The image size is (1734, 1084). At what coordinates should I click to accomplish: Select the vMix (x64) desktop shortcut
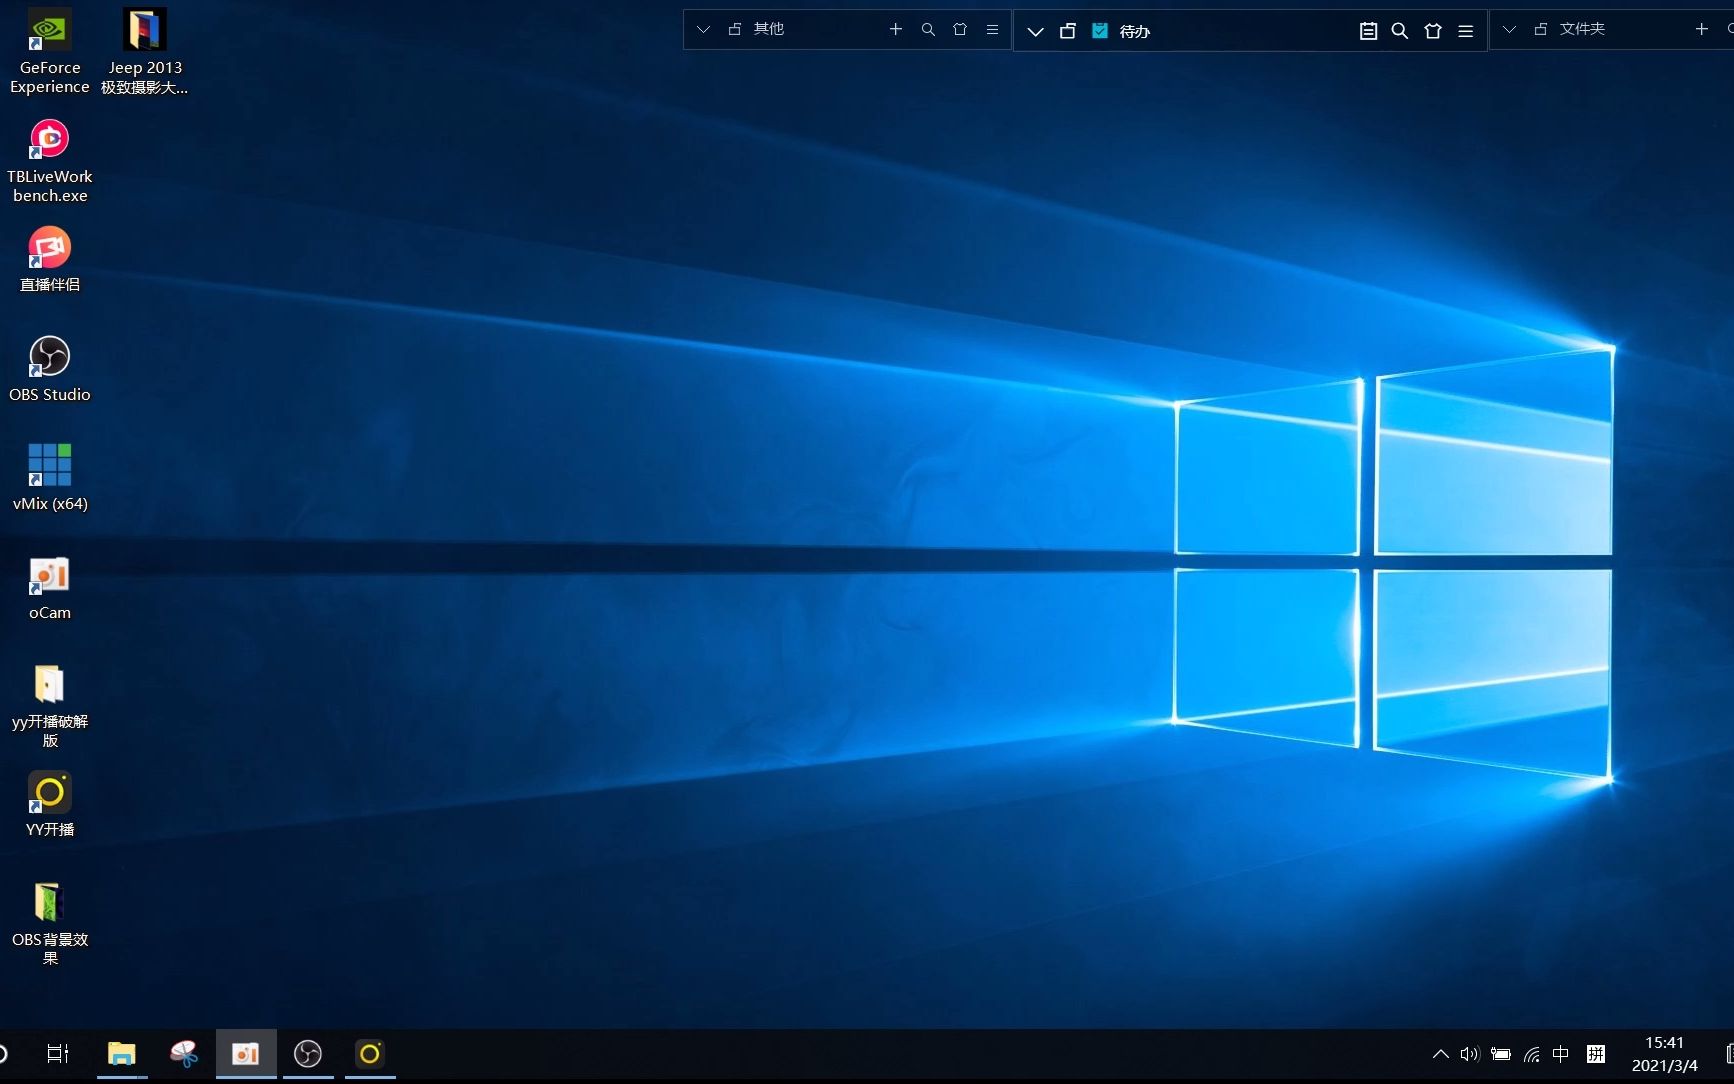49,478
